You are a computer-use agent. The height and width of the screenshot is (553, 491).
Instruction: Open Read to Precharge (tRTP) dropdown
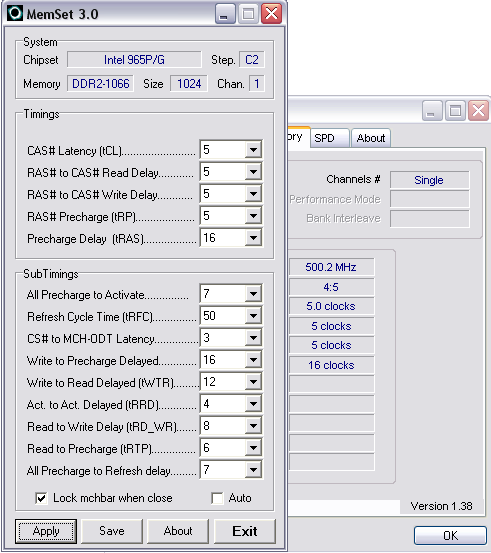253,448
